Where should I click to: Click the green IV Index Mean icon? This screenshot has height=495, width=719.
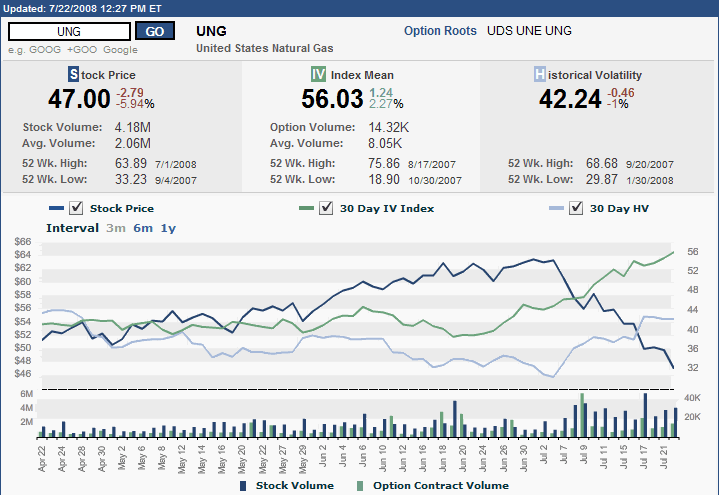pos(318,74)
